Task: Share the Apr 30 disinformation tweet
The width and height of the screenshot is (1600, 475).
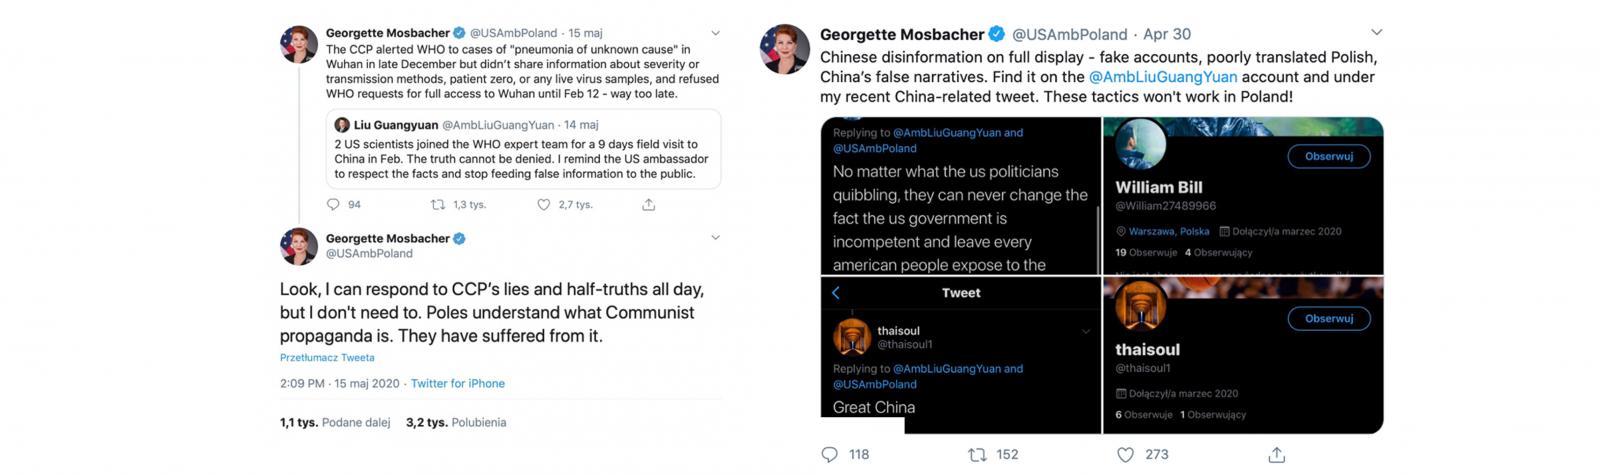Action: [x=1276, y=455]
